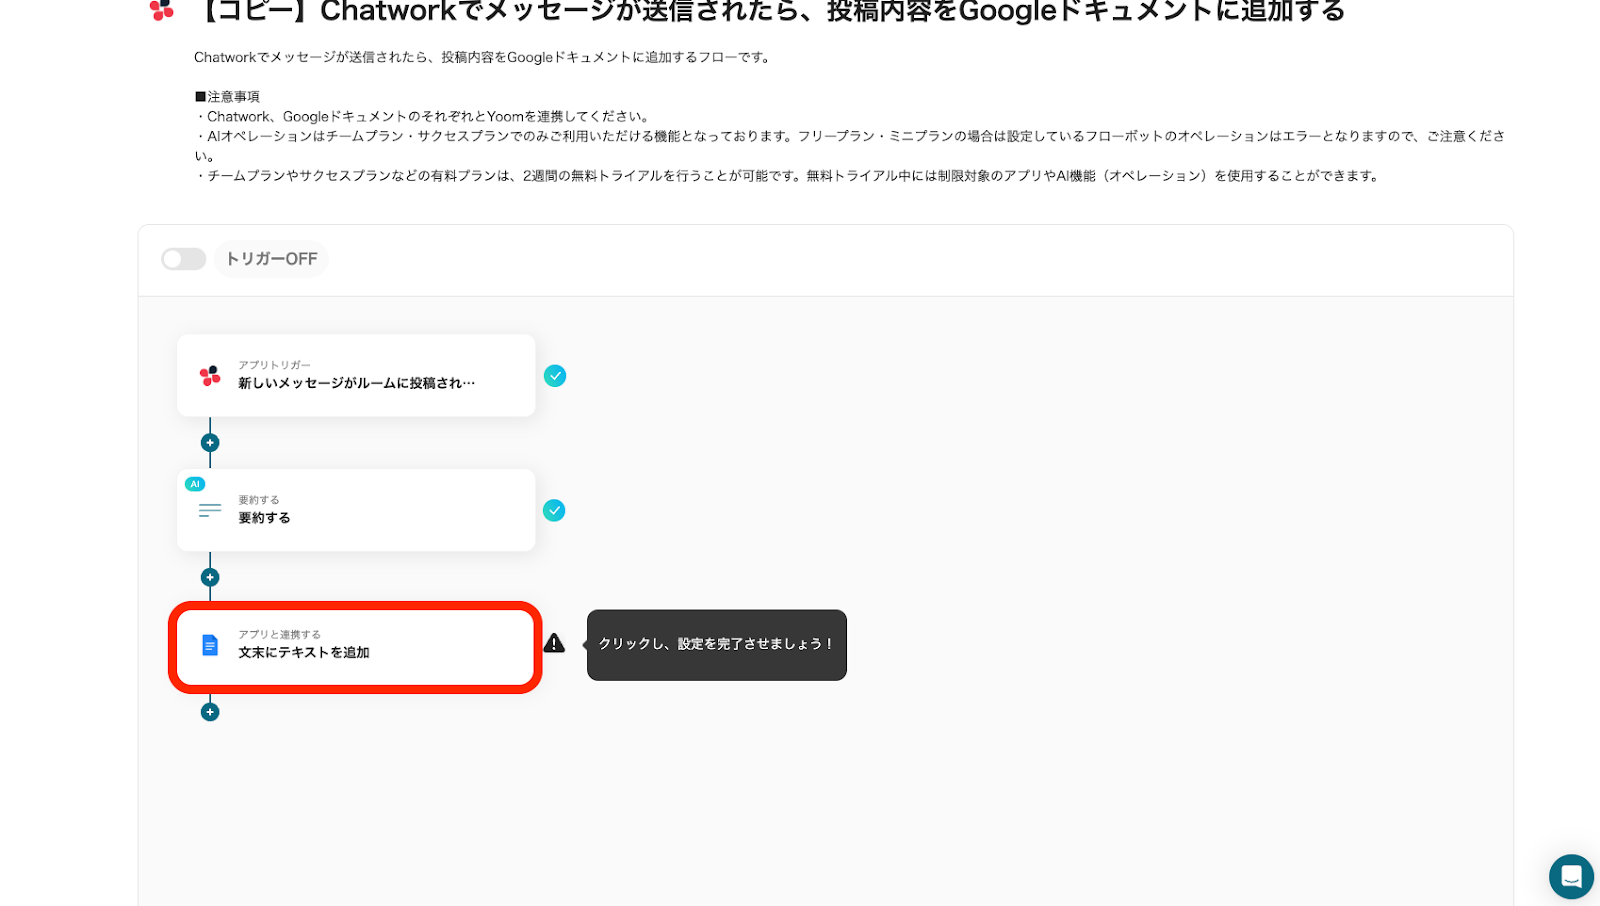Click the アプリと連携する label in the last card
The image size is (1600, 906).
point(279,635)
